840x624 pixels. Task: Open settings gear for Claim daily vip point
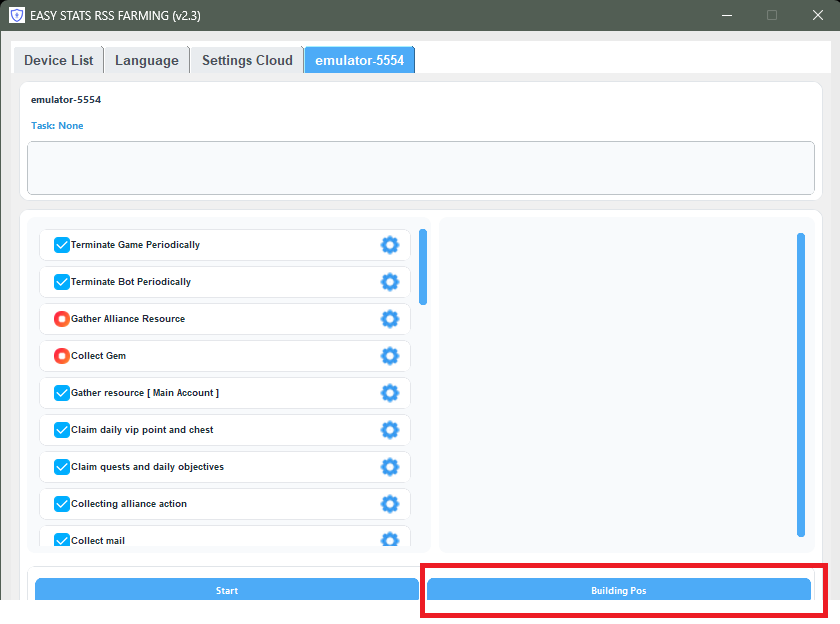click(389, 430)
